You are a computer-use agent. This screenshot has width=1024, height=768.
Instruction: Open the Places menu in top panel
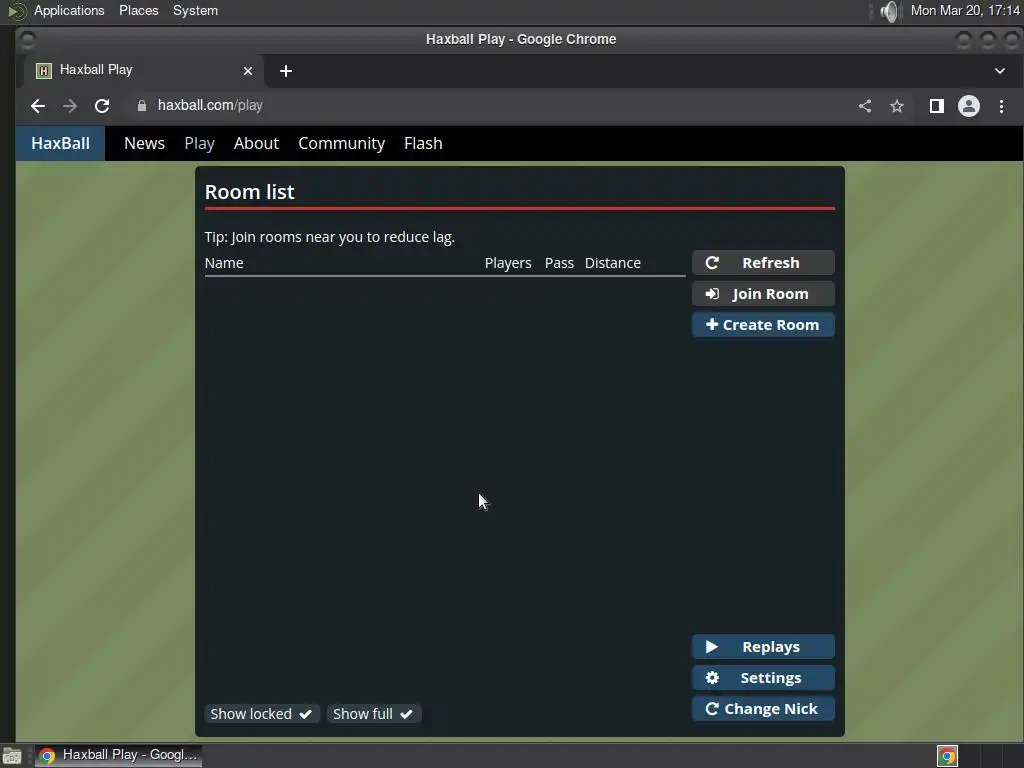coord(138,10)
